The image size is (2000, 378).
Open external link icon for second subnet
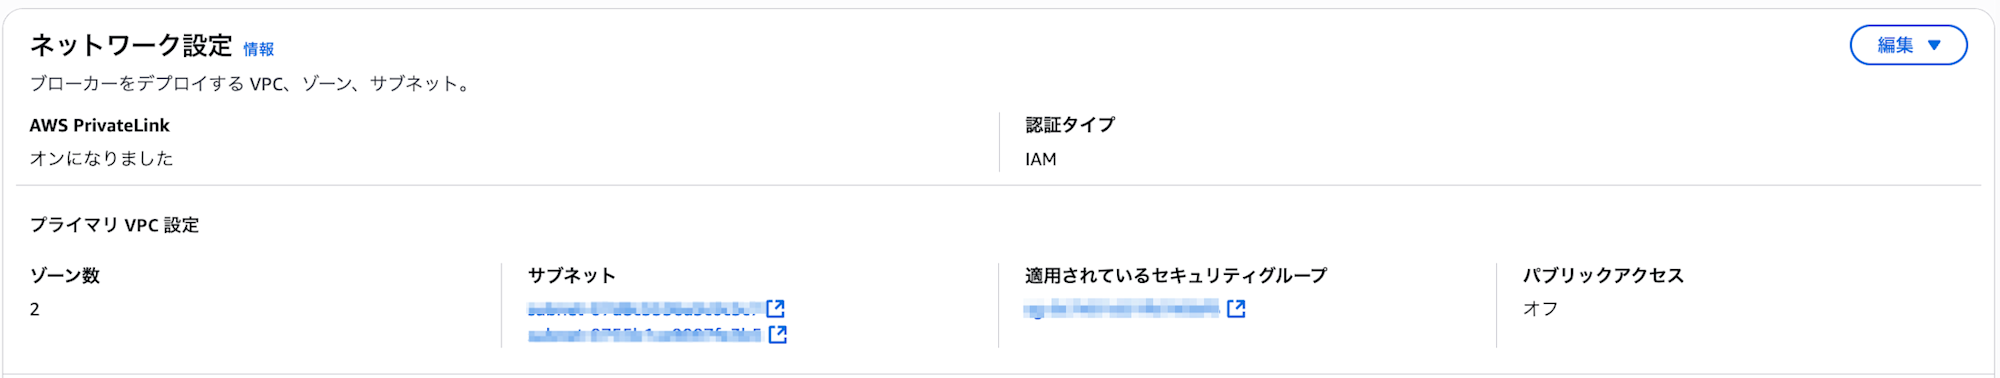tap(778, 334)
